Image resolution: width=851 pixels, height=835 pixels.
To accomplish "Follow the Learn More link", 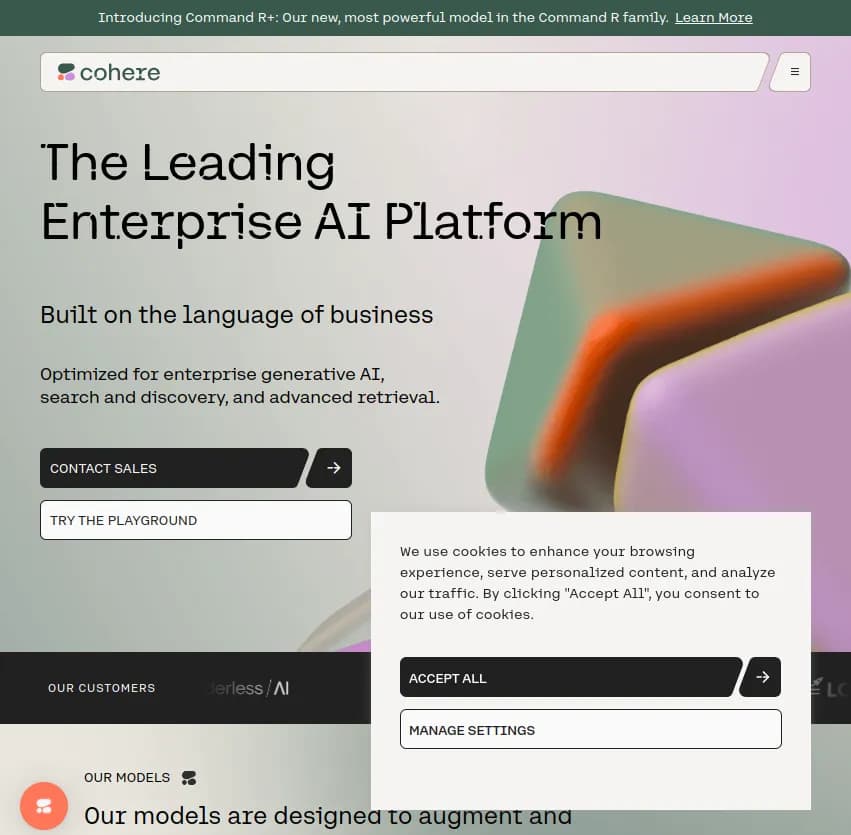I will pos(713,17).
